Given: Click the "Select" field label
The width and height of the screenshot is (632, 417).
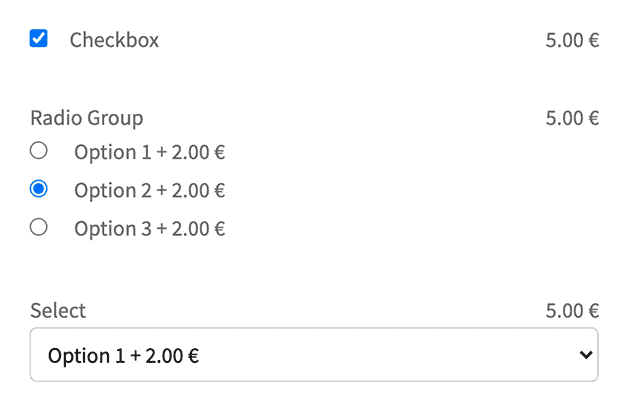Looking at the screenshot, I should pyautogui.click(x=58, y=310).
